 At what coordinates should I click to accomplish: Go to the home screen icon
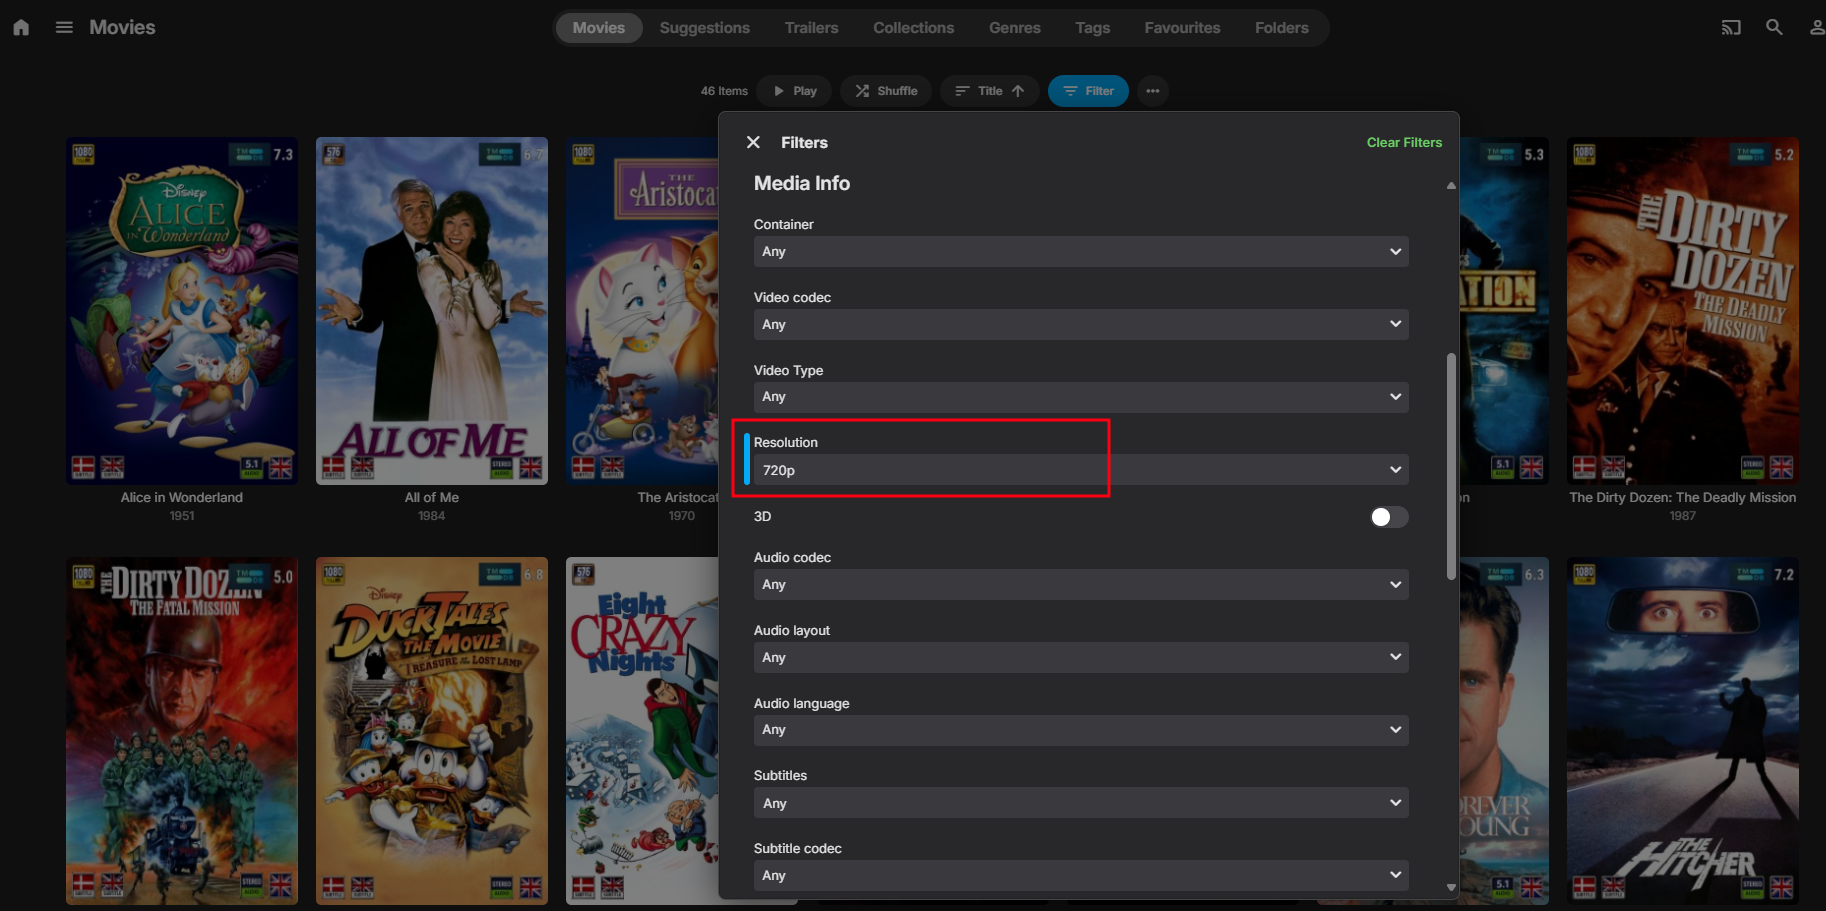pos(21,28)
